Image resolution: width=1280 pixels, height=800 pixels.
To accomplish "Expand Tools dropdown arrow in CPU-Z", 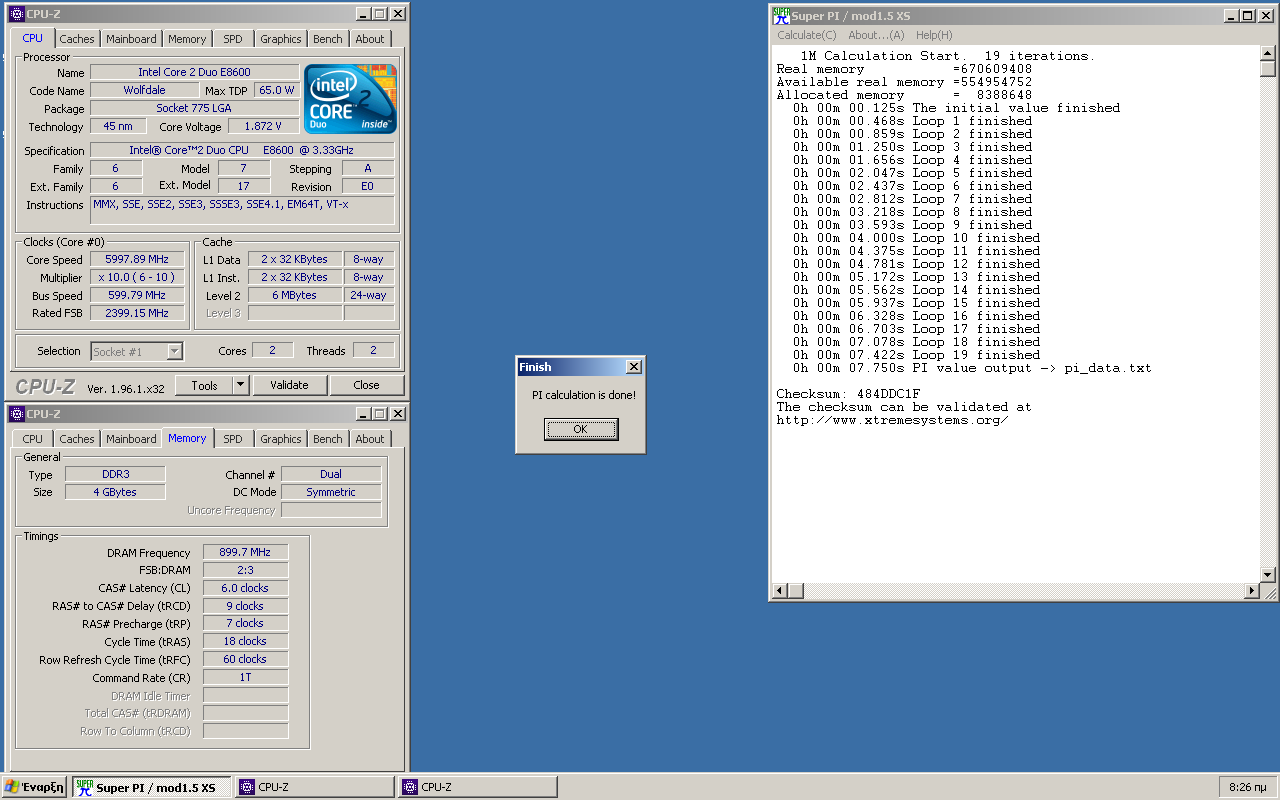I will pos(240,385).
